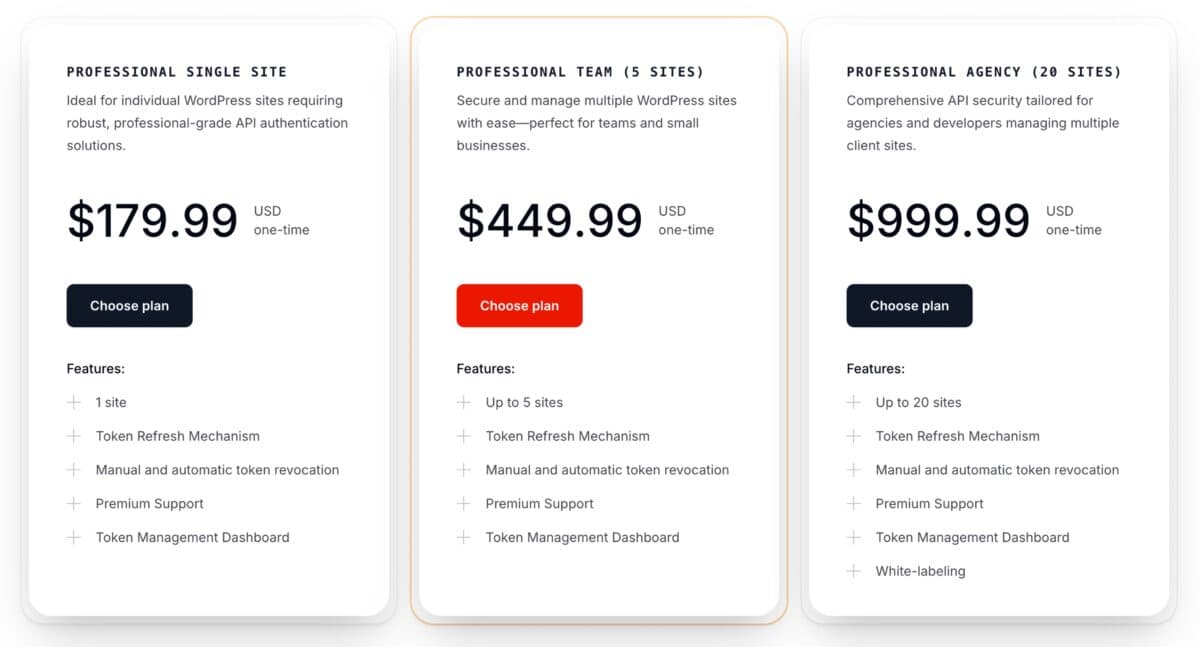Click the $179.99 price text
Screen dimensions: 1200x647
152,221
